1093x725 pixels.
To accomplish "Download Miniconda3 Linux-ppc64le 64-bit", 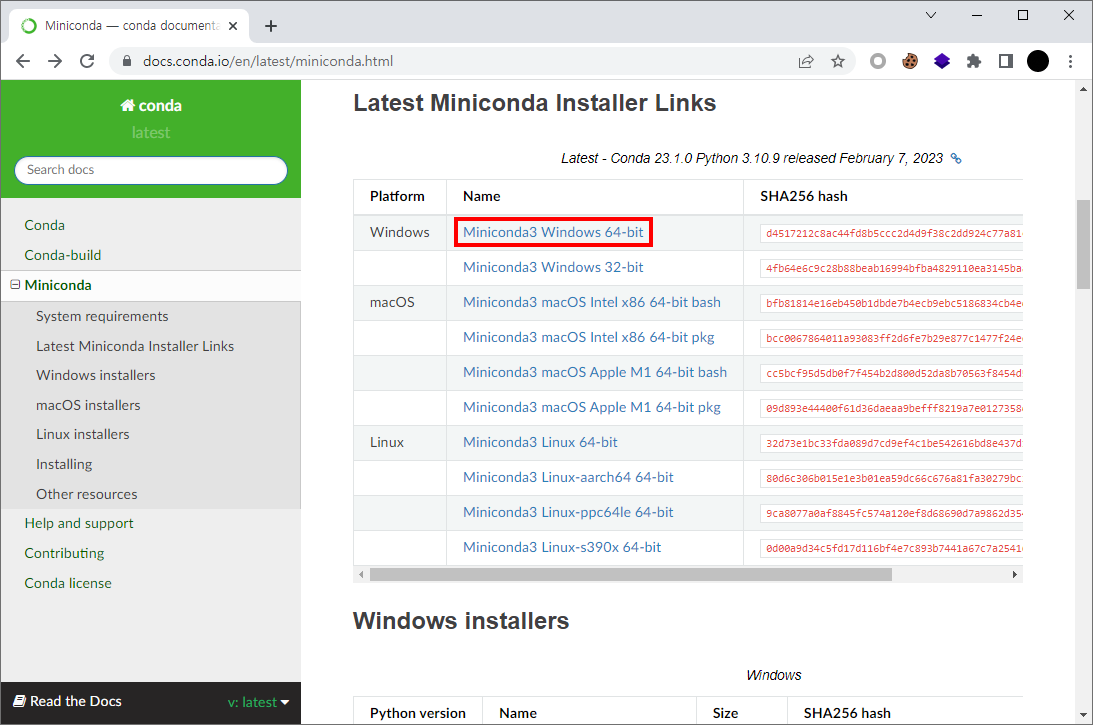I will [x=568, y=512].
